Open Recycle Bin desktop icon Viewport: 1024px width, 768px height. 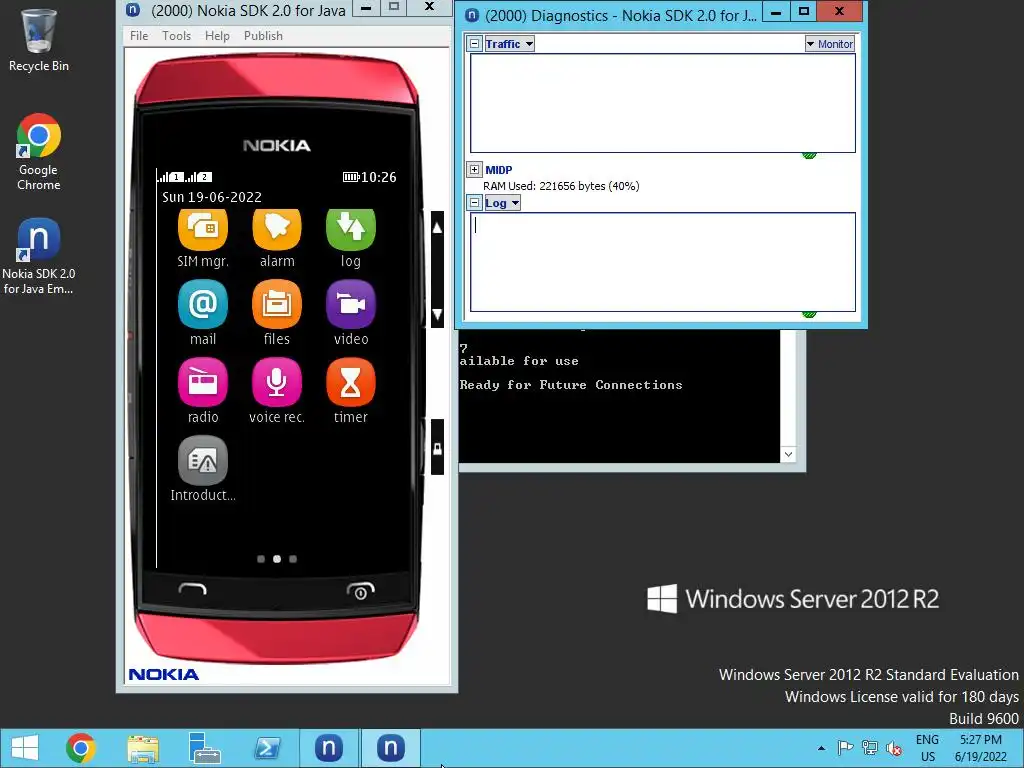pyautogui.click(x=39, y=40)
